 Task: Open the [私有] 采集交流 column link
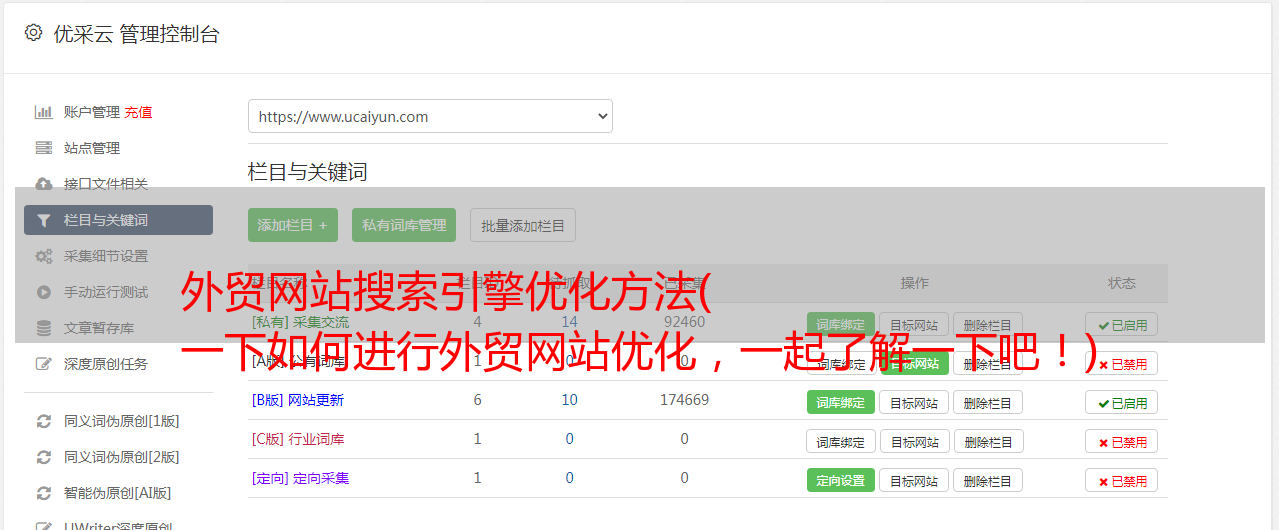pos(301,322)
